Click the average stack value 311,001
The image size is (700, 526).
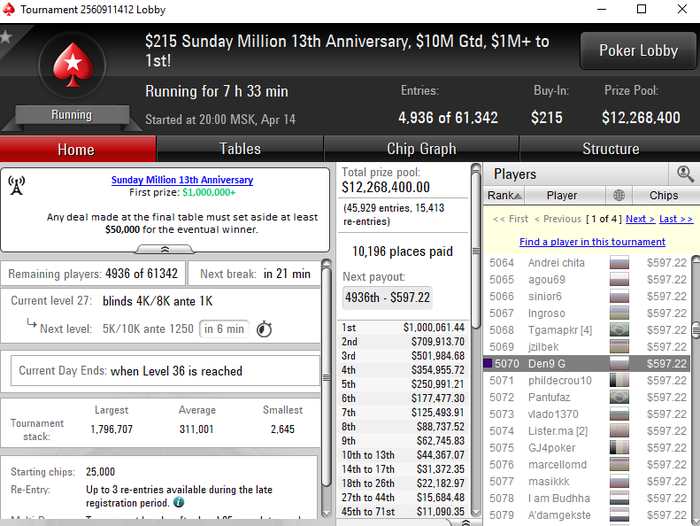click(x=196, y=429)
